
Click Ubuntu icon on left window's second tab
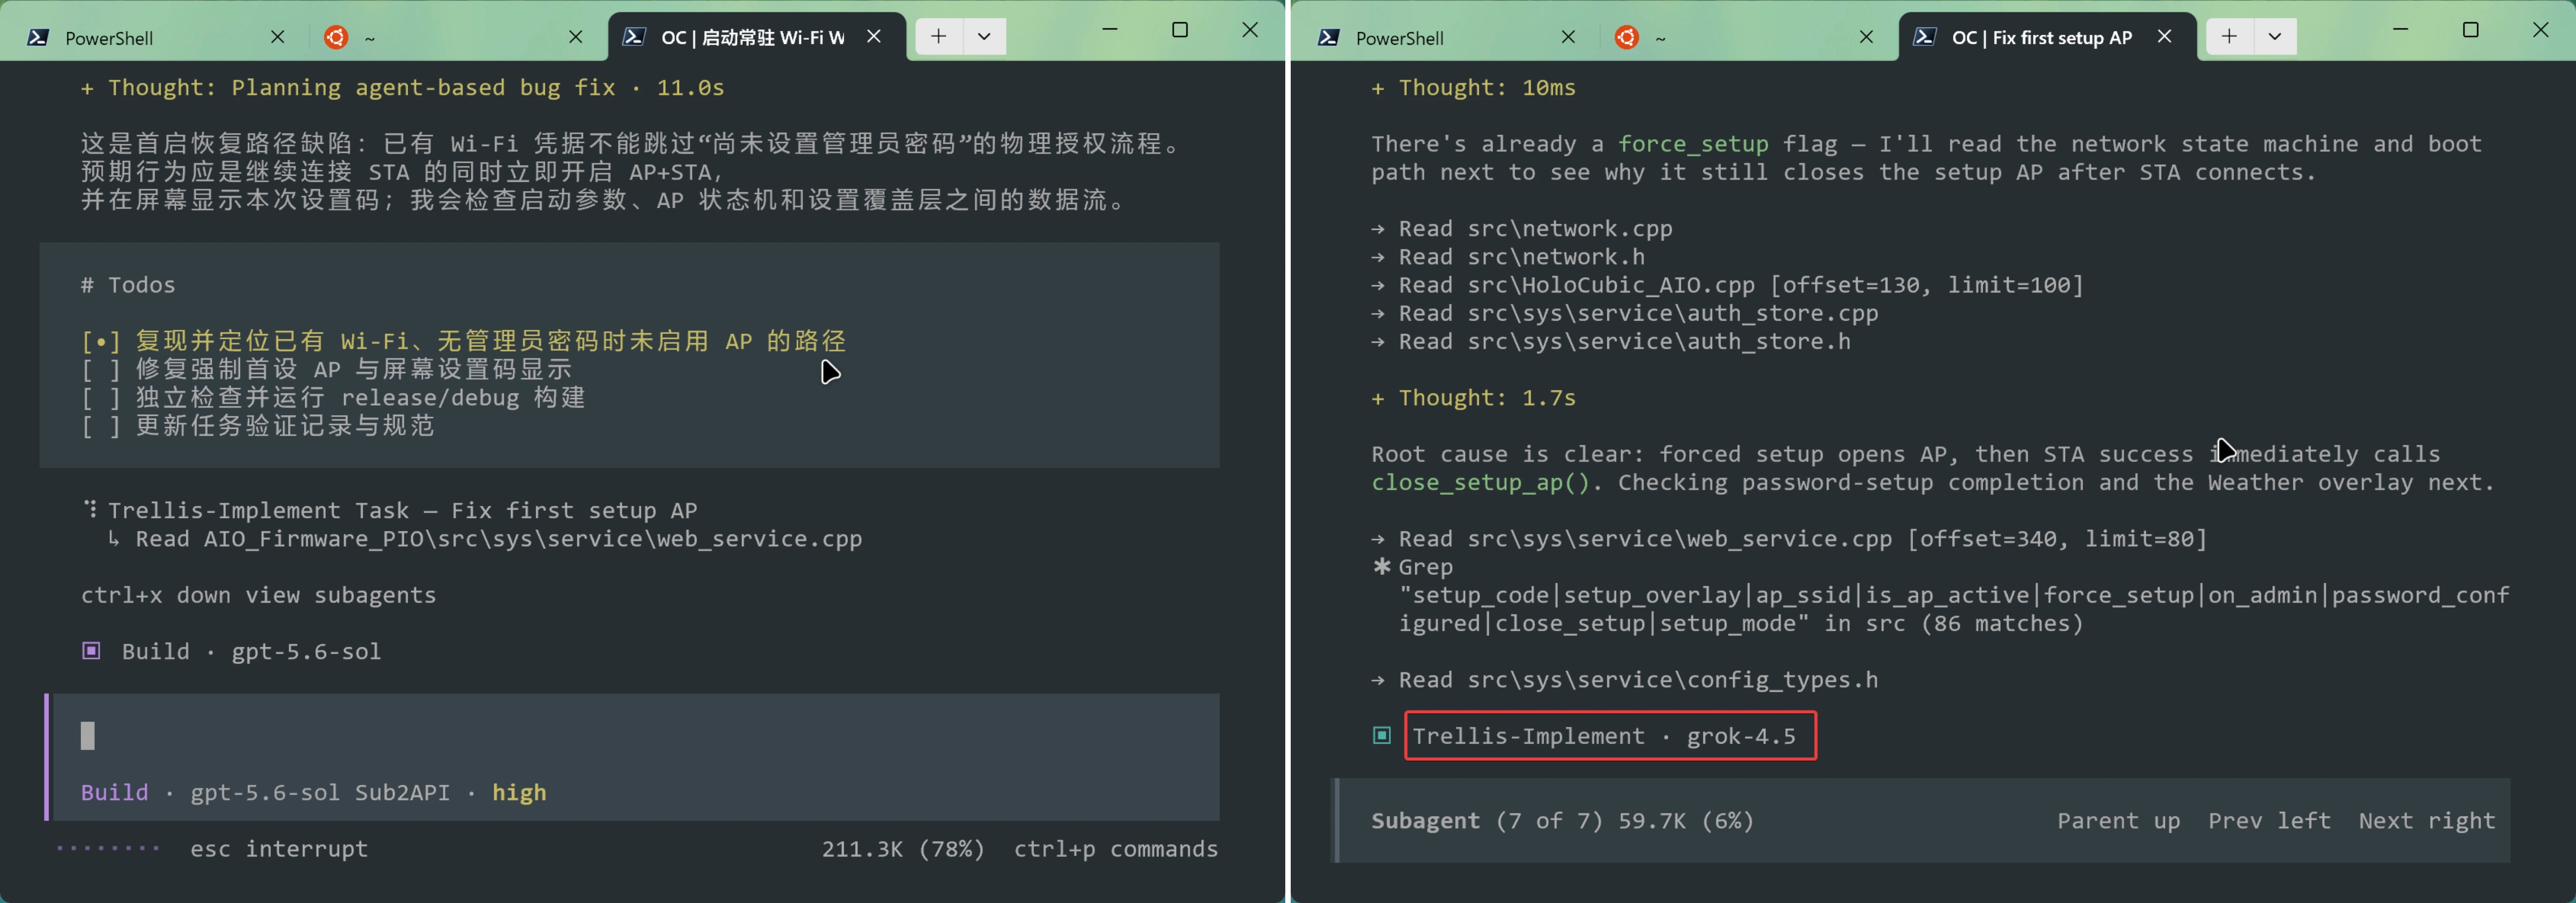pyautogui.click(x=336, y=37)
